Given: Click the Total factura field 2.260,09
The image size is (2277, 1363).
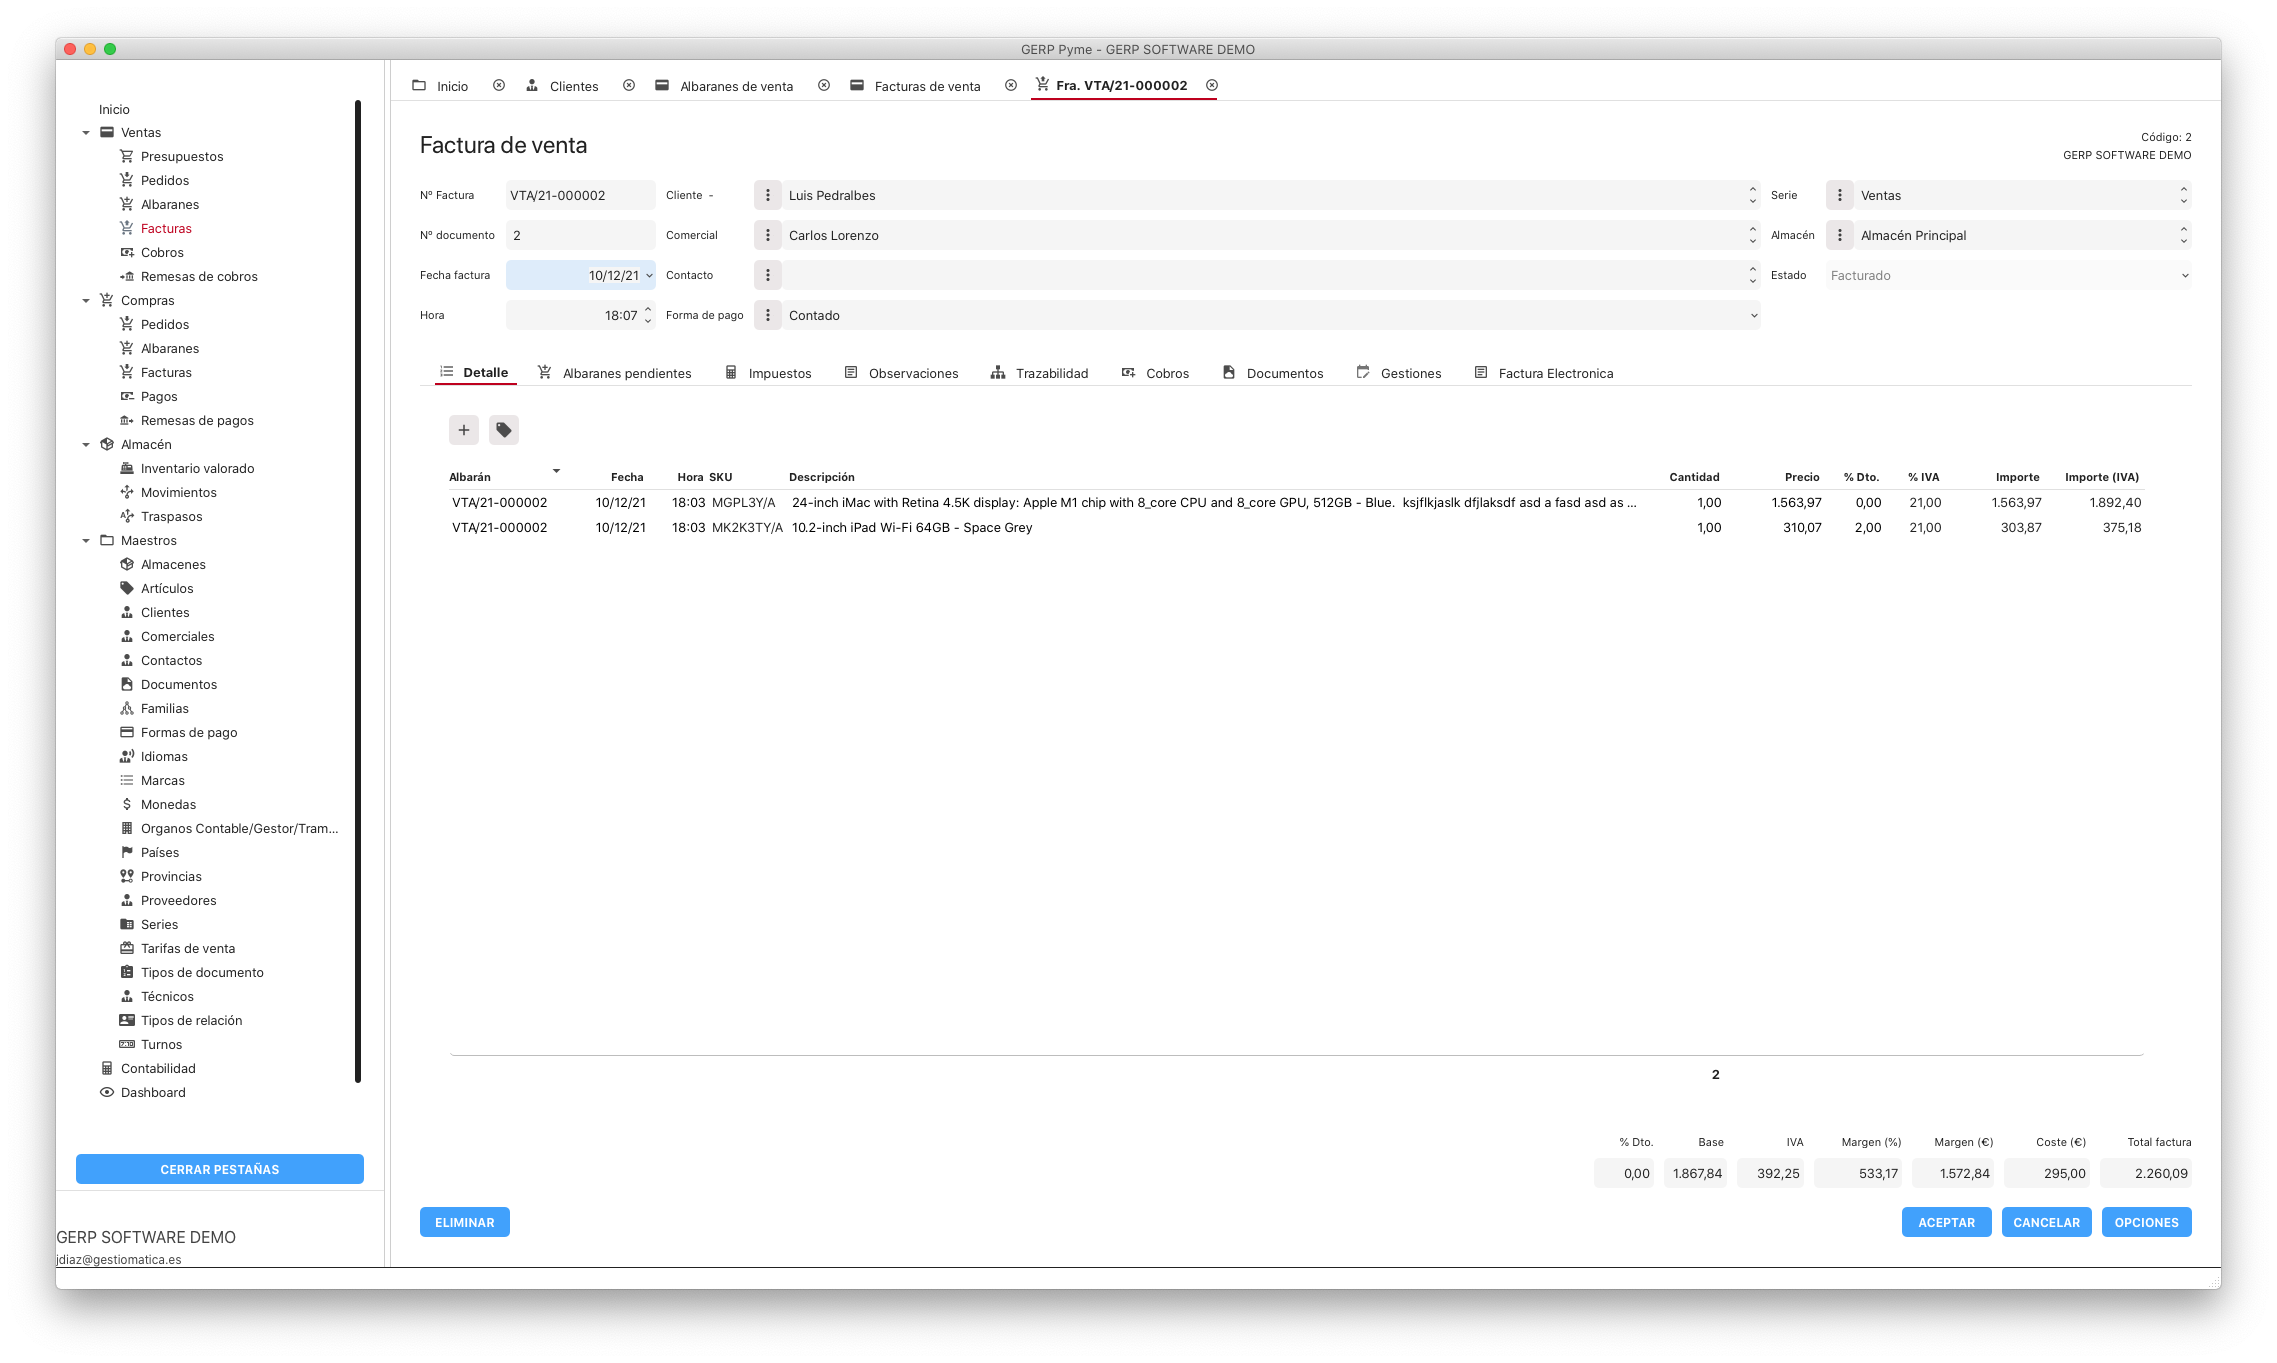Looking at the screenshot, I should (2146, 1173).
